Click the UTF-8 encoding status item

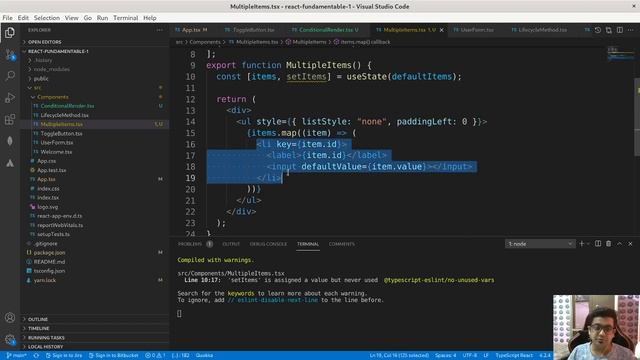[469, 356]
